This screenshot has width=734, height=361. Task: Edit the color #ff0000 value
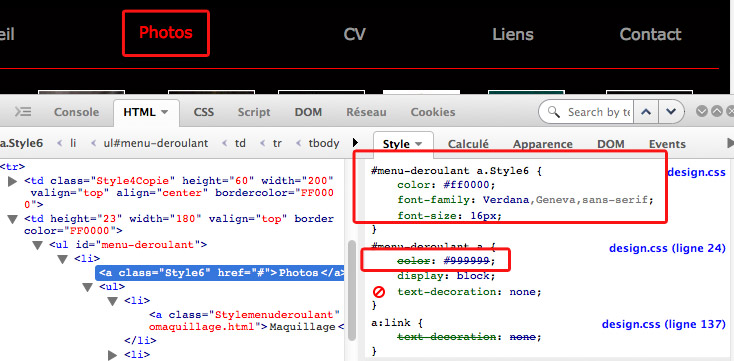(467, 185)
